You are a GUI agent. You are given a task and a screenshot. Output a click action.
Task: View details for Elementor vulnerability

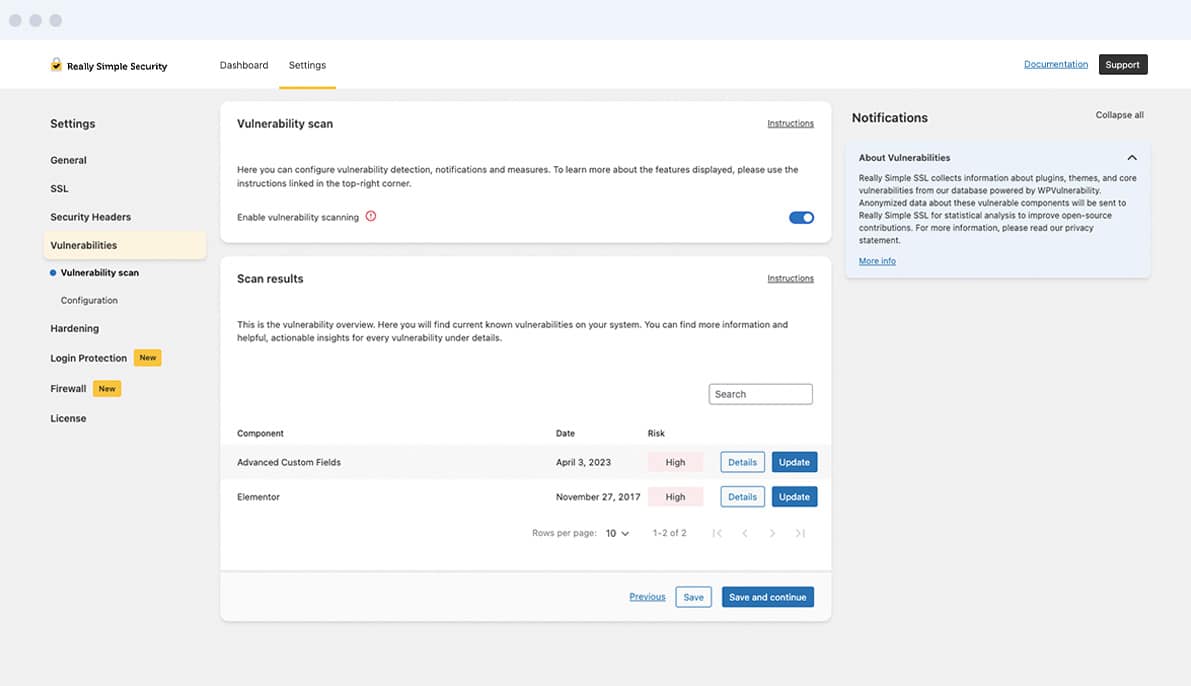pyautogui.click(x=742, y=496)
